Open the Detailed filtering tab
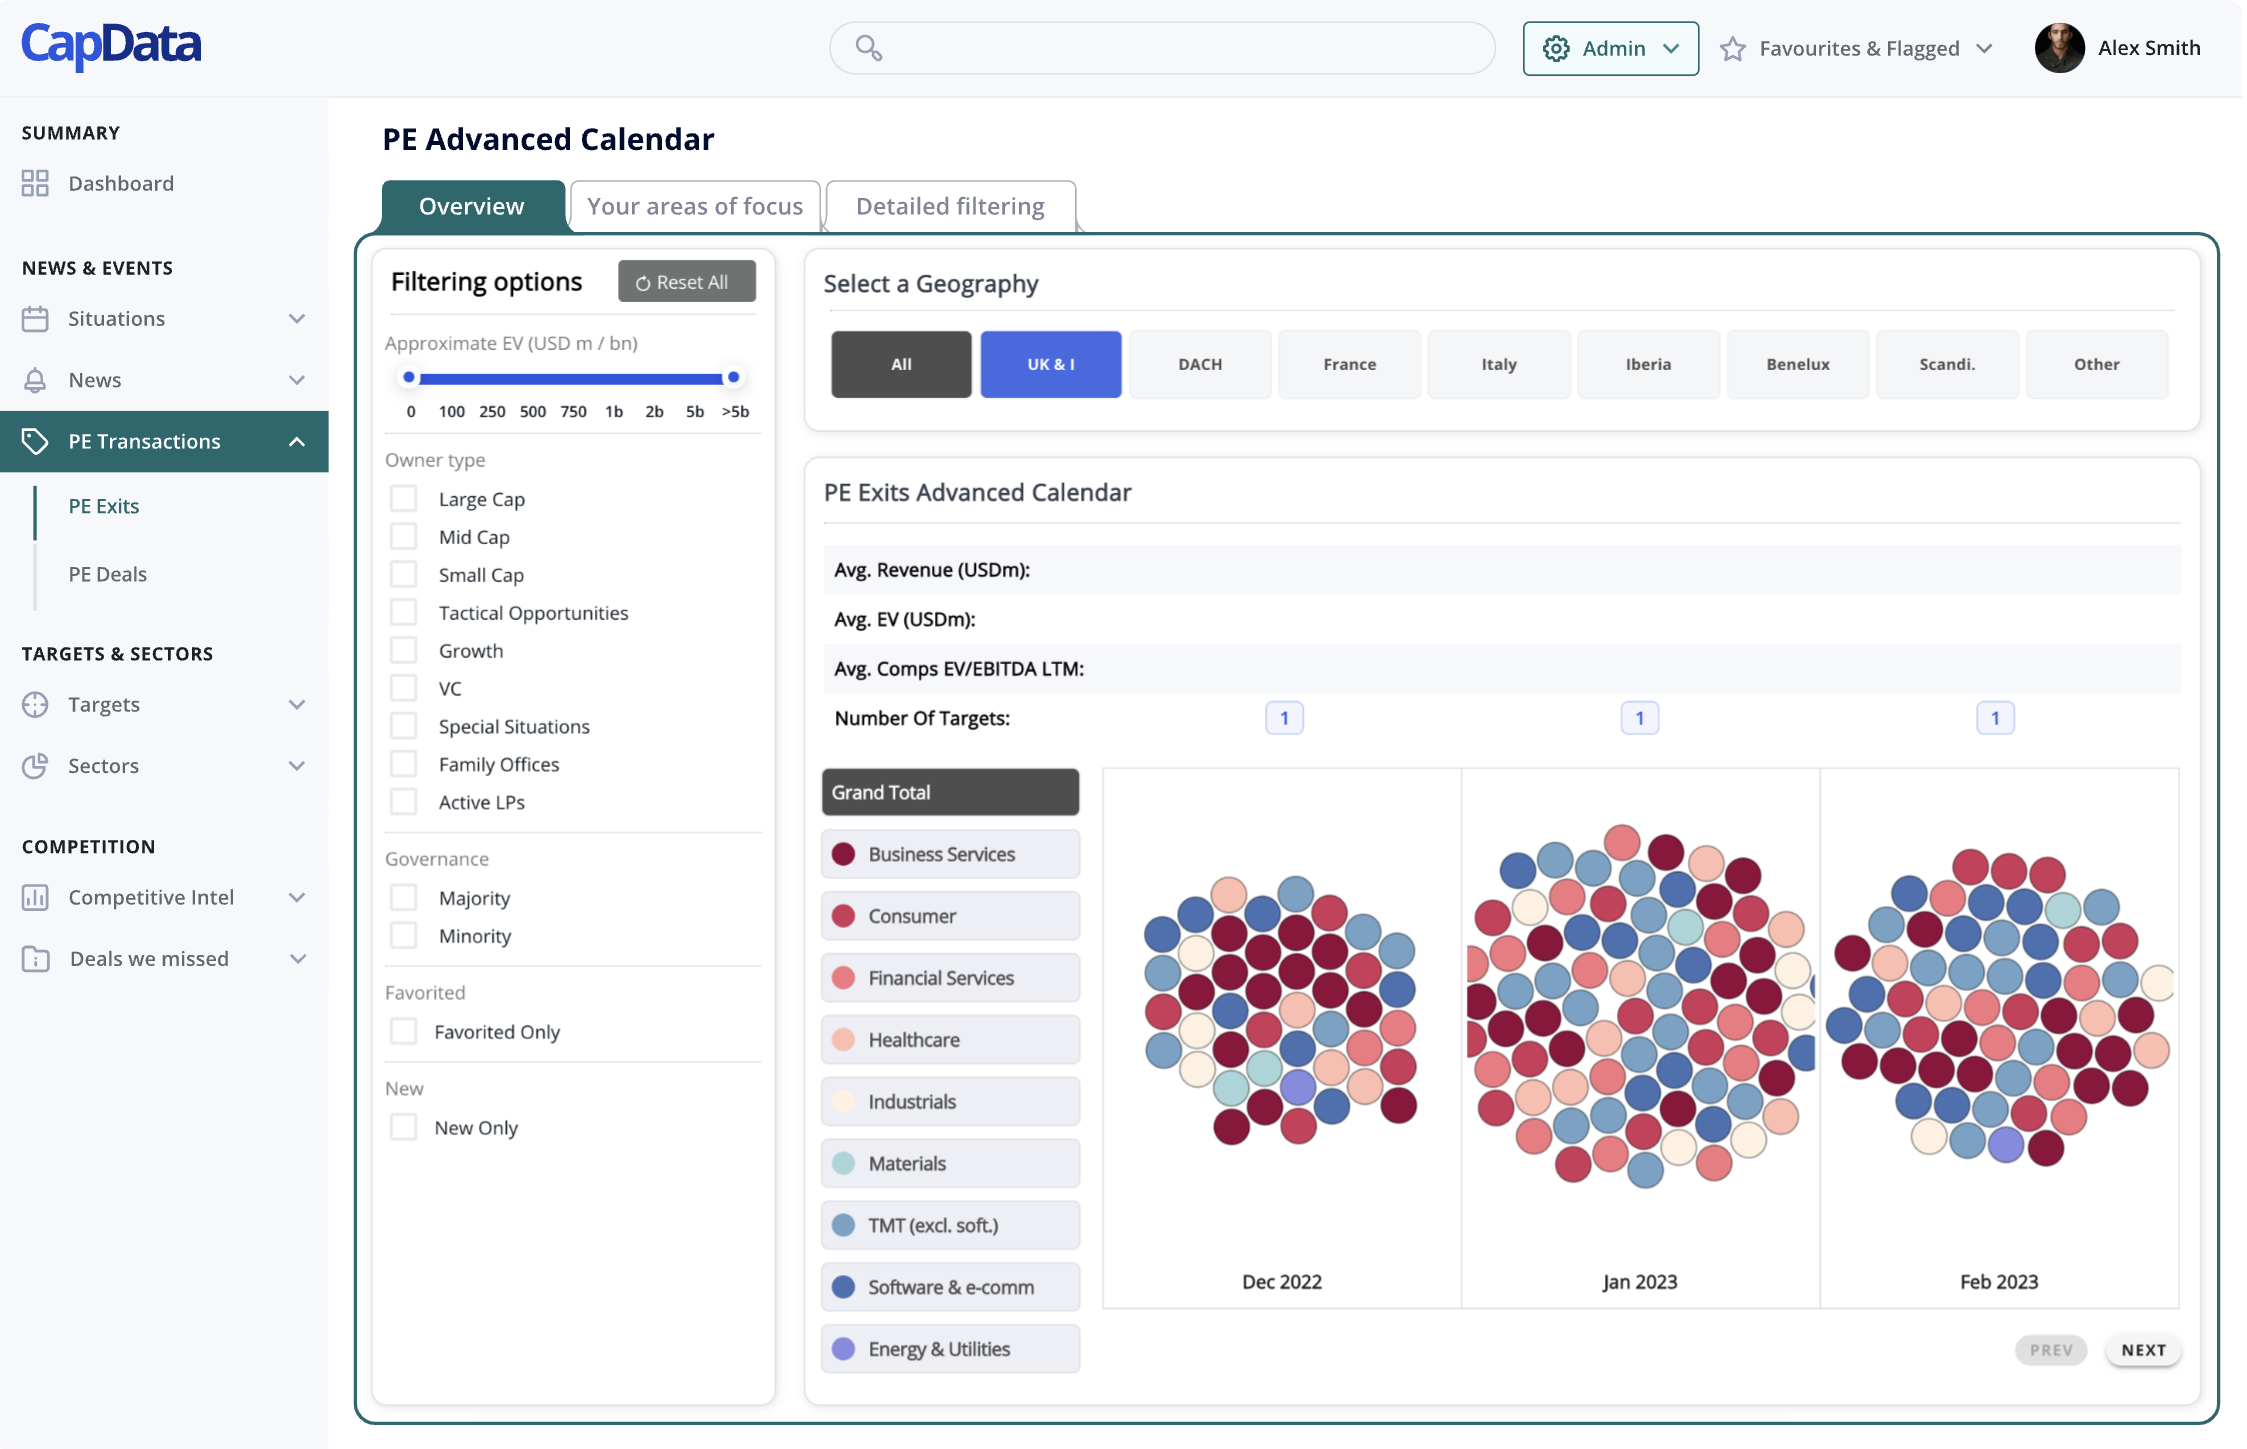 pos(950,206)
